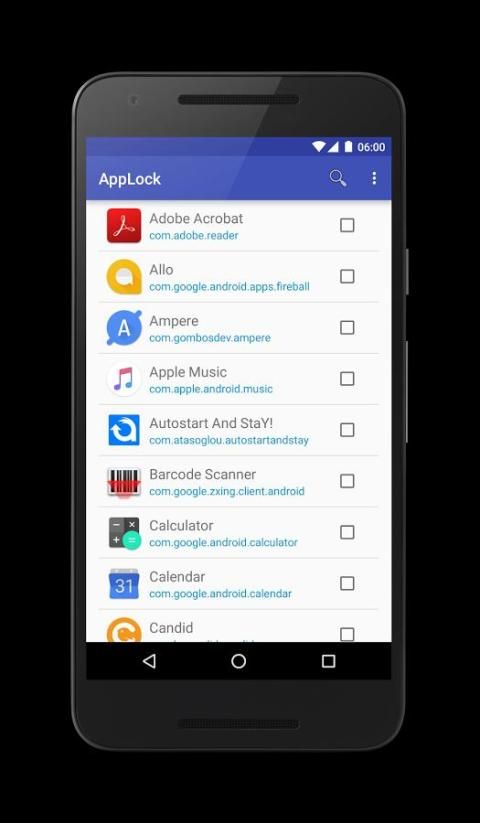Open the search magnifier icon in AppLock
The width and height of the screenshot is (480, 823).
click(337, 178)
